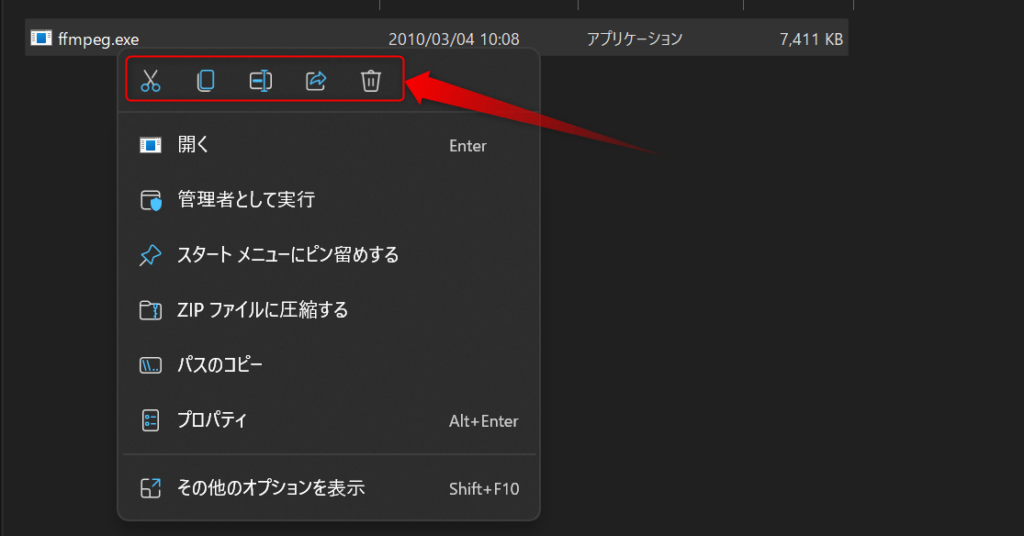Image resolution: width=1024 pixels, height=536 pixels.
Task: Choose 管理者として実行 from the menu
Action: [329, 200]
